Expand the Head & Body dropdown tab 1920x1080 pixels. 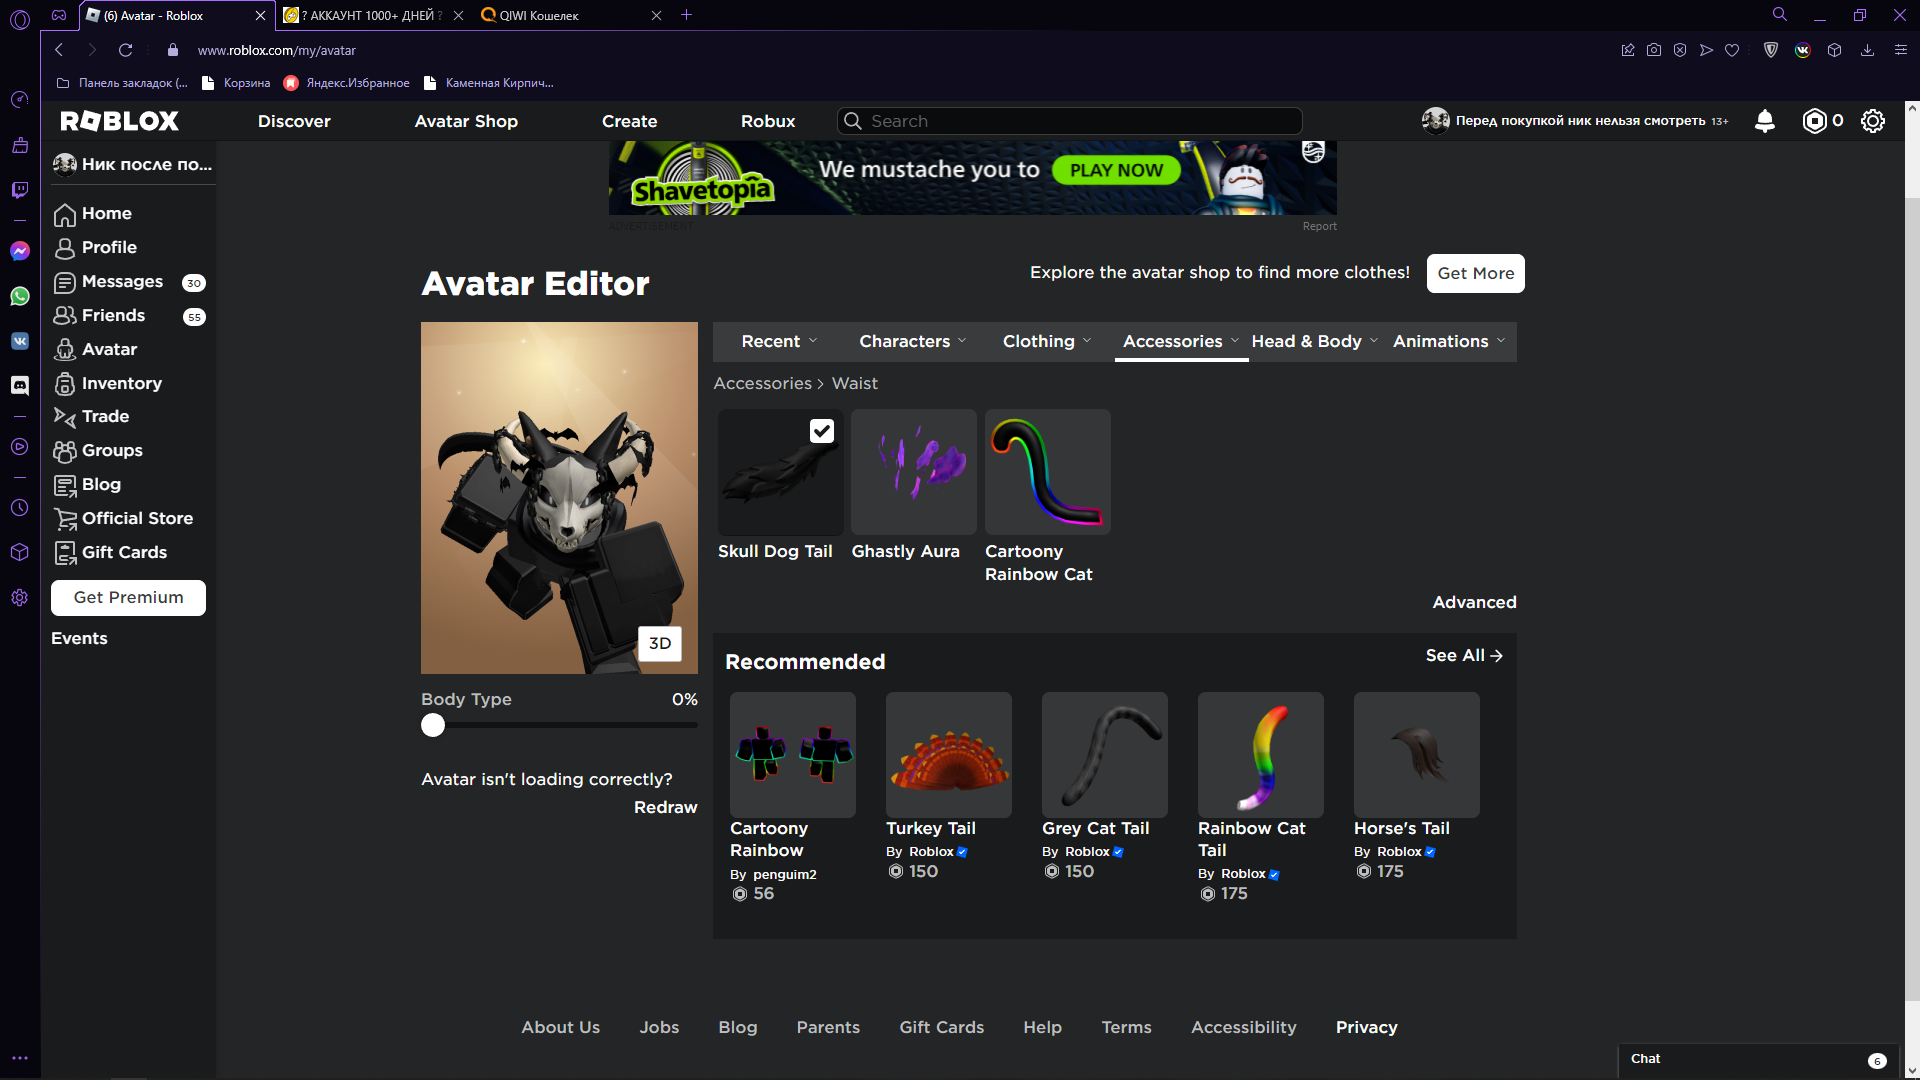tap(1314, 342)
